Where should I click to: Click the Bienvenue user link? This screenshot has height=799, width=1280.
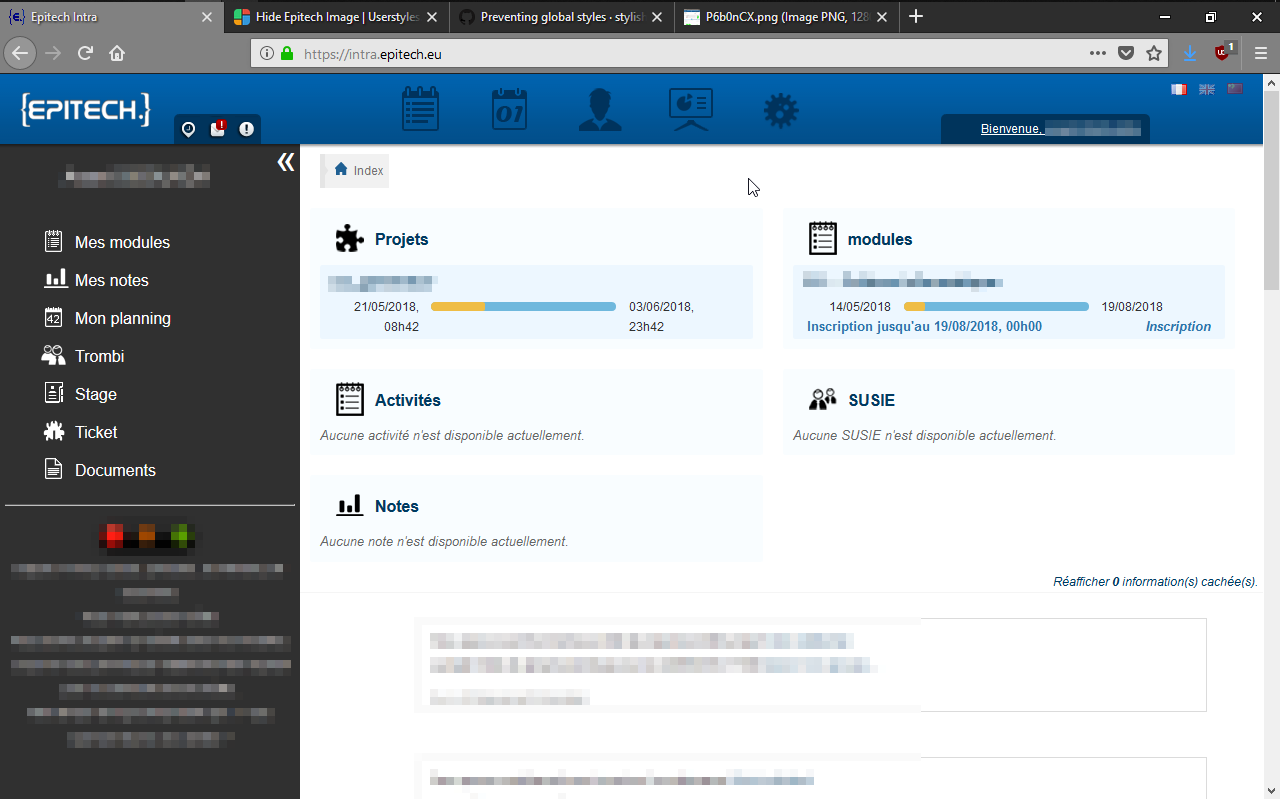1045,129
